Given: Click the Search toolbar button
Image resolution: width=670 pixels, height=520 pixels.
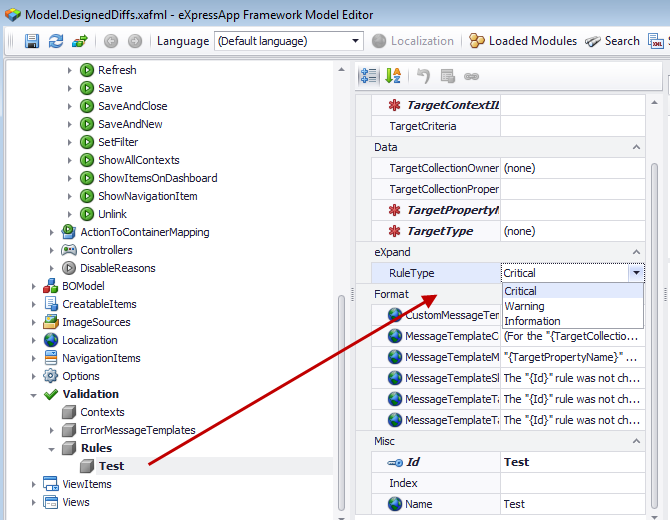Looking at the screenshot, I should point(613,41).
